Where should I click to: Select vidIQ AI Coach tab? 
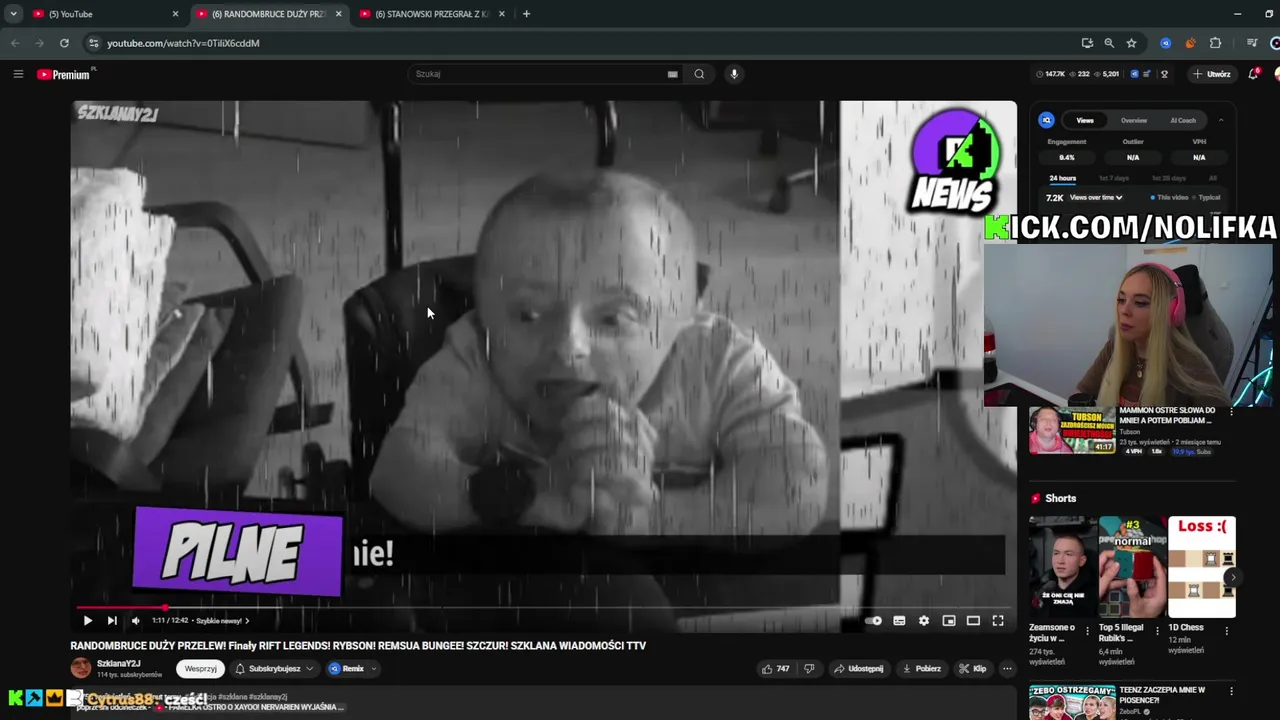pyautogui.click(x=1183, y=120)
